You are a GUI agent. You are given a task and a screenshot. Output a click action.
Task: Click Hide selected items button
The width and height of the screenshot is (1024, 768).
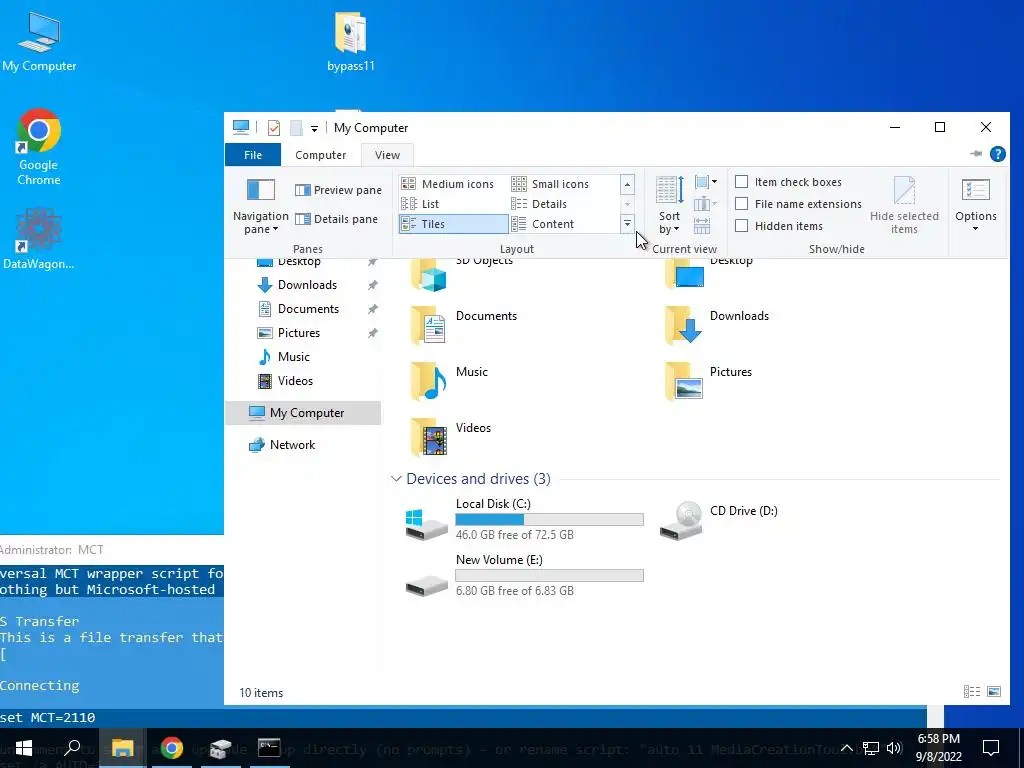click(904, 205)
